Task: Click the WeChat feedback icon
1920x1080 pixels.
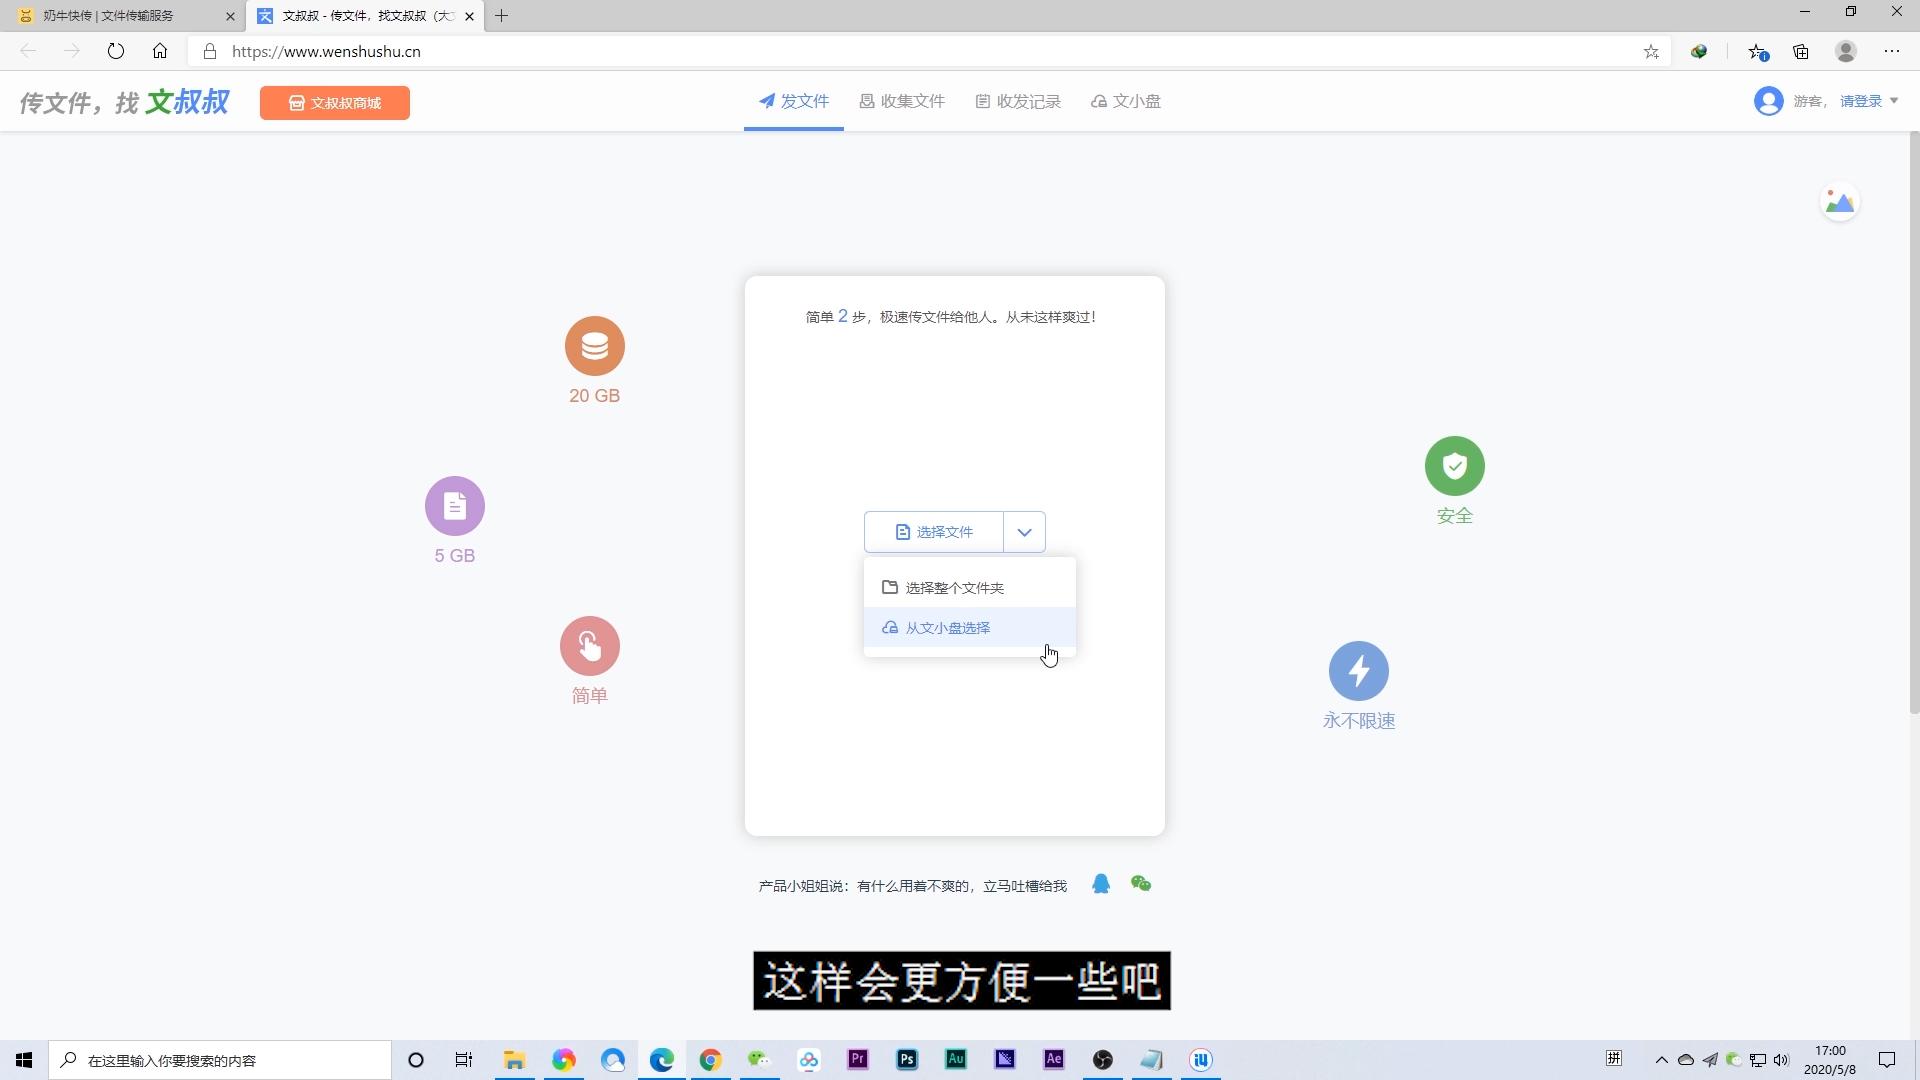Action: (x=1141, y=884)
